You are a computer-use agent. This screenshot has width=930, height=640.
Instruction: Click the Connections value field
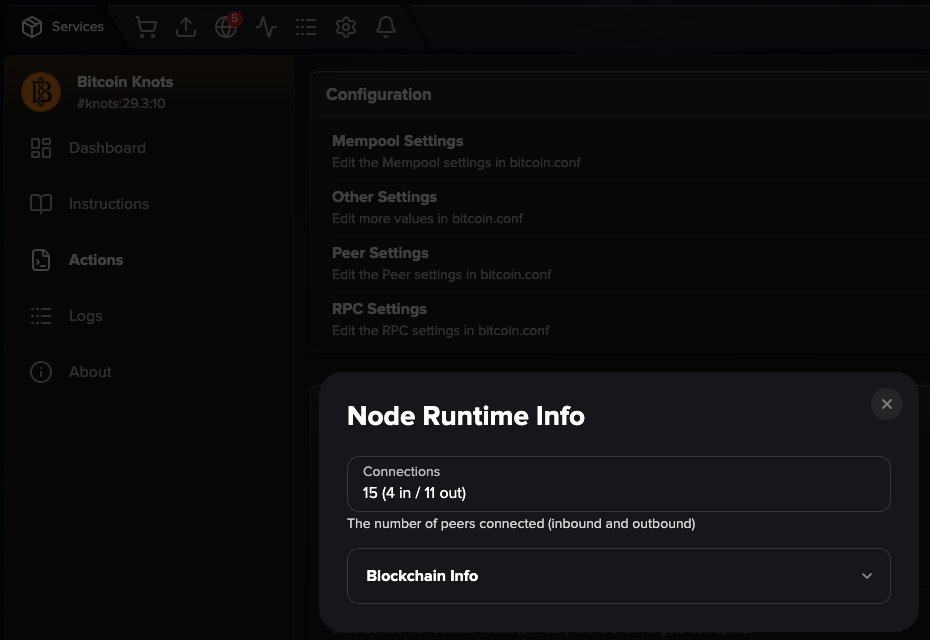619,484
